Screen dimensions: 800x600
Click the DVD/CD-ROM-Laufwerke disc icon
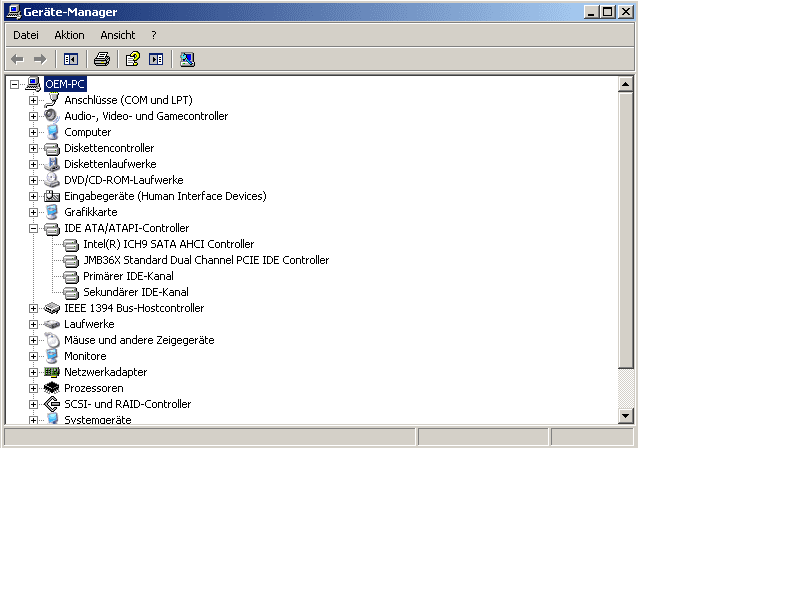coord(52,180)
